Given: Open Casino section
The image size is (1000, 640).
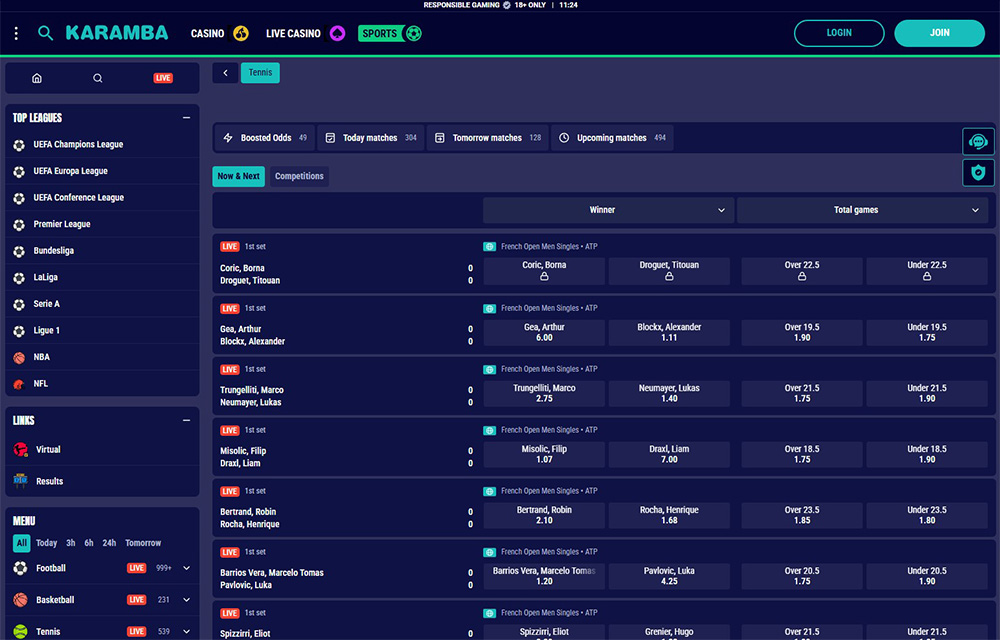Looking at the screenshot, I should click(219, 33).
